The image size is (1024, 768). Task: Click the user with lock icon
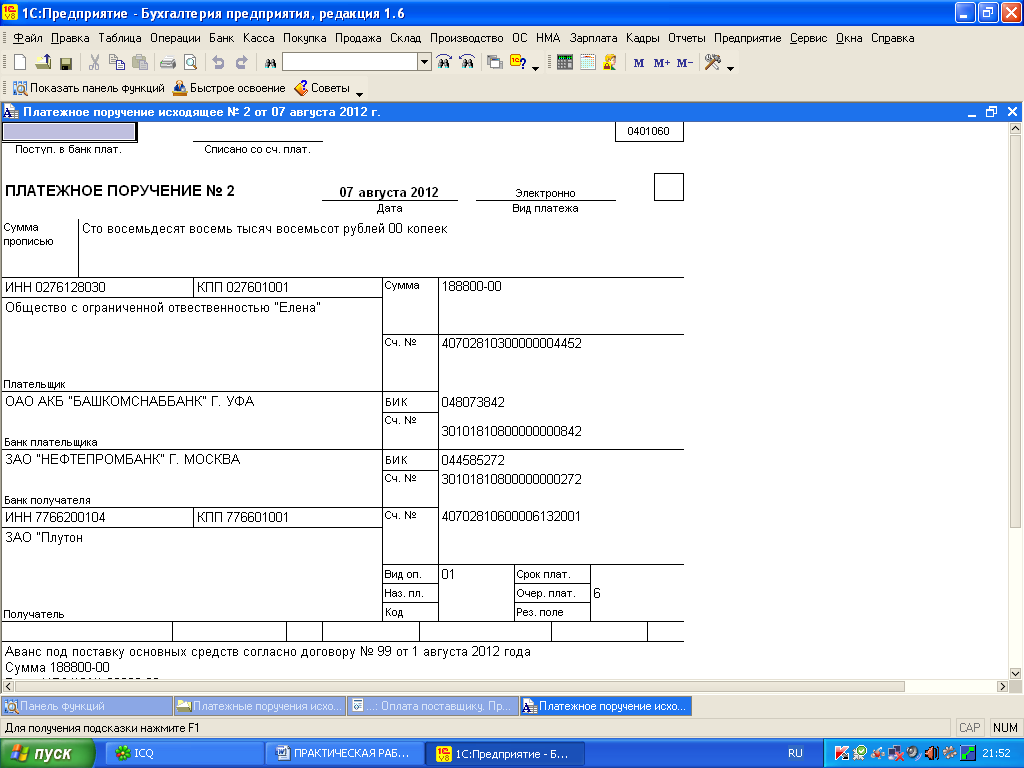(610, 63)
